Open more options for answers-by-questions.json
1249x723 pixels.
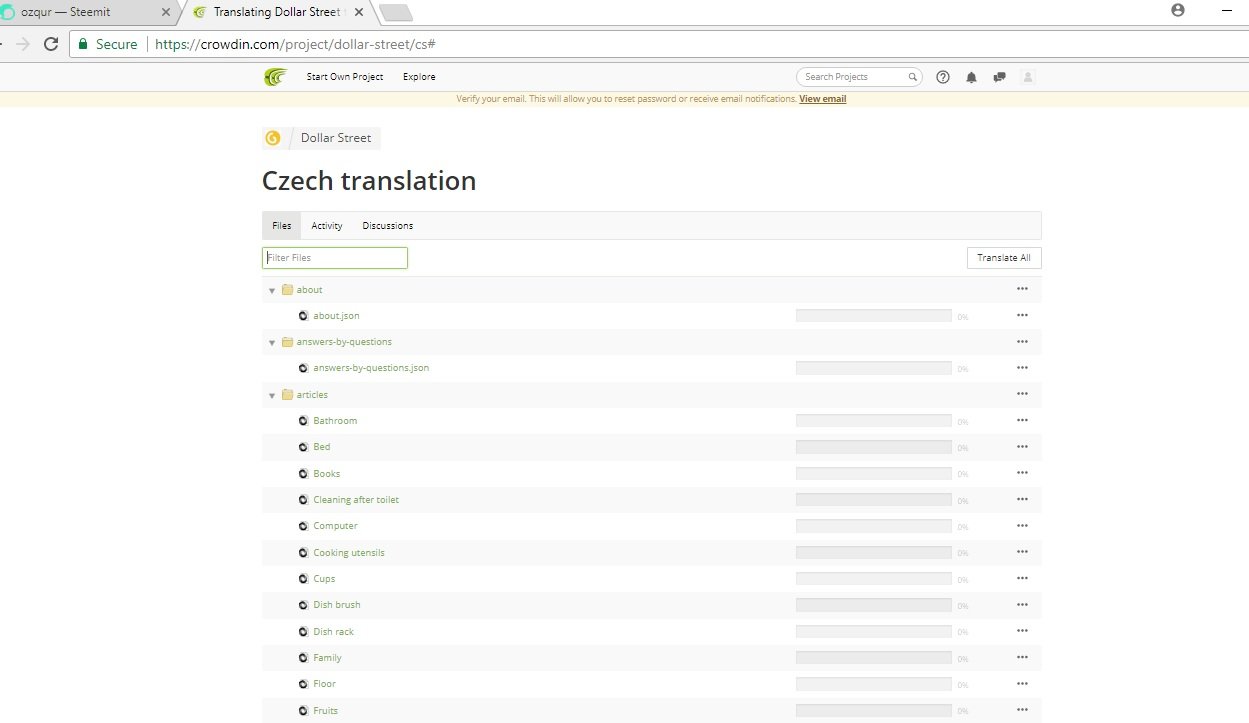click(1022, 368)
